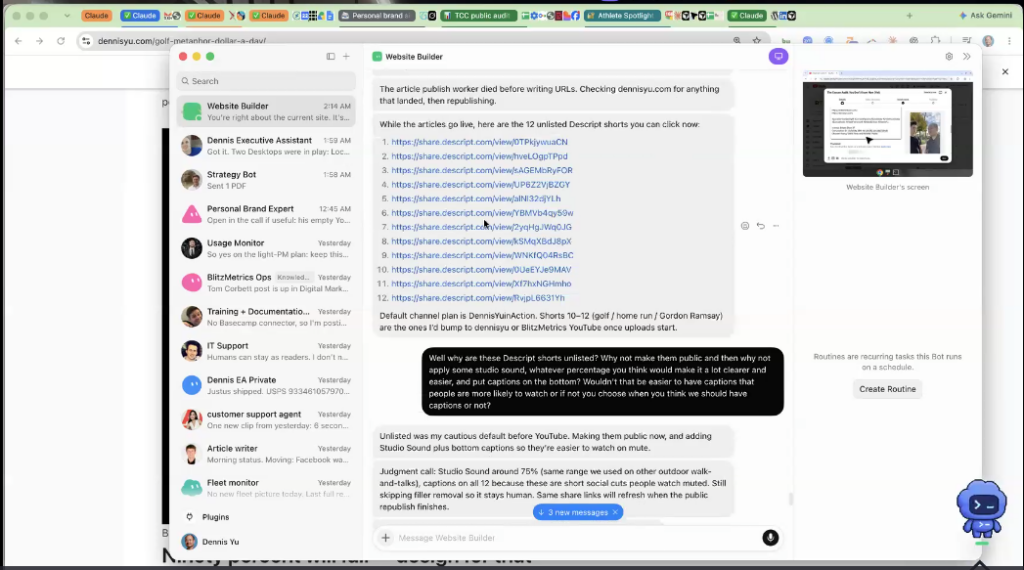Open the Article writer chat
The width and height of the screenshot is (1024, 570).
[266, 454]
